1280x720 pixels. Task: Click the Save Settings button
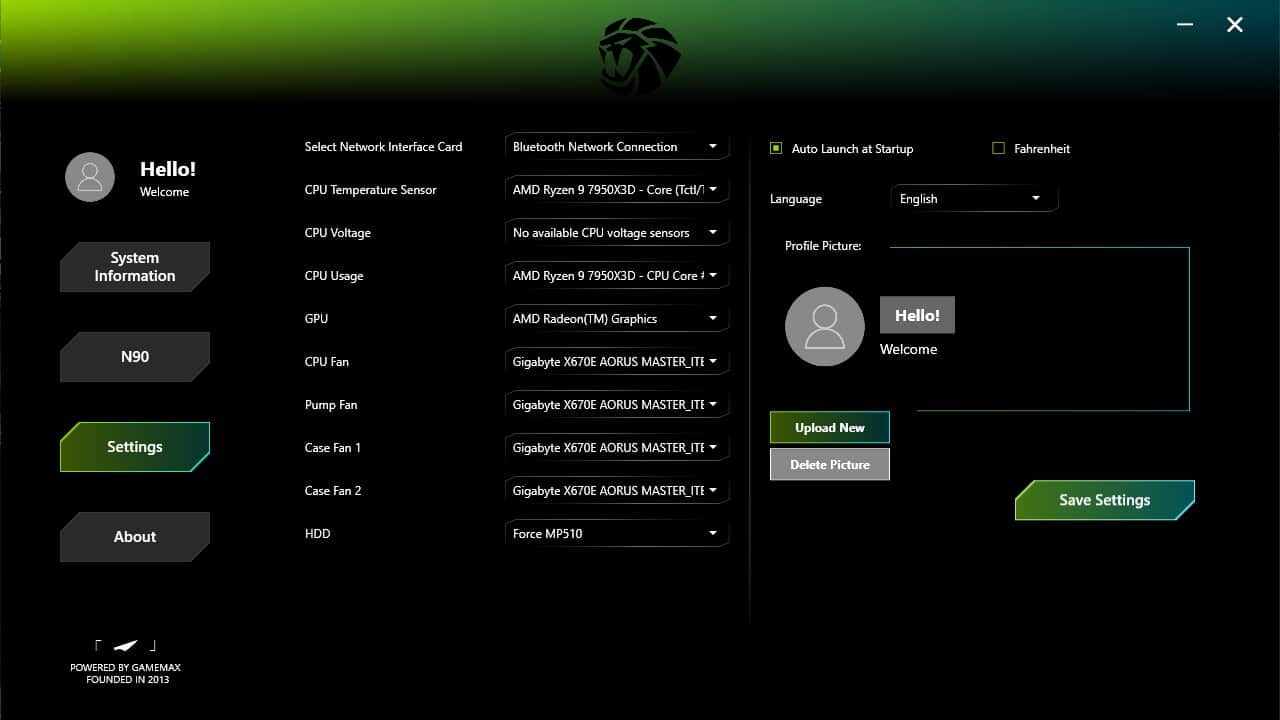tap(1104, 500)
